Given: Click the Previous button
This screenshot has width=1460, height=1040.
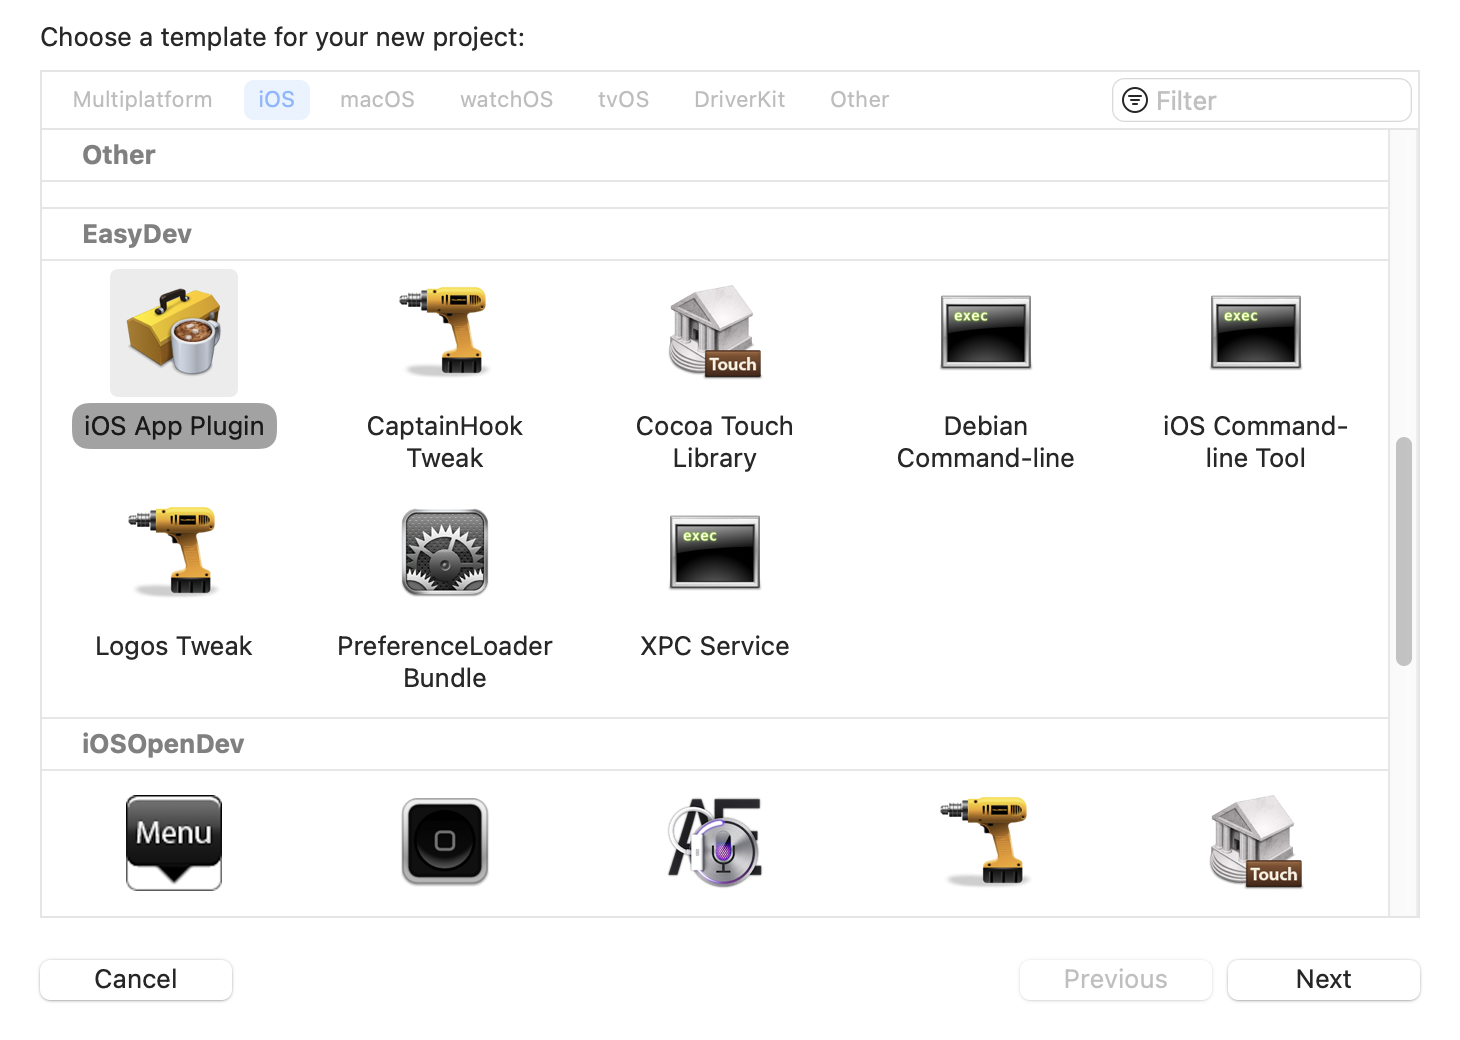Looking at the screenshot, I should [1116, 979].
